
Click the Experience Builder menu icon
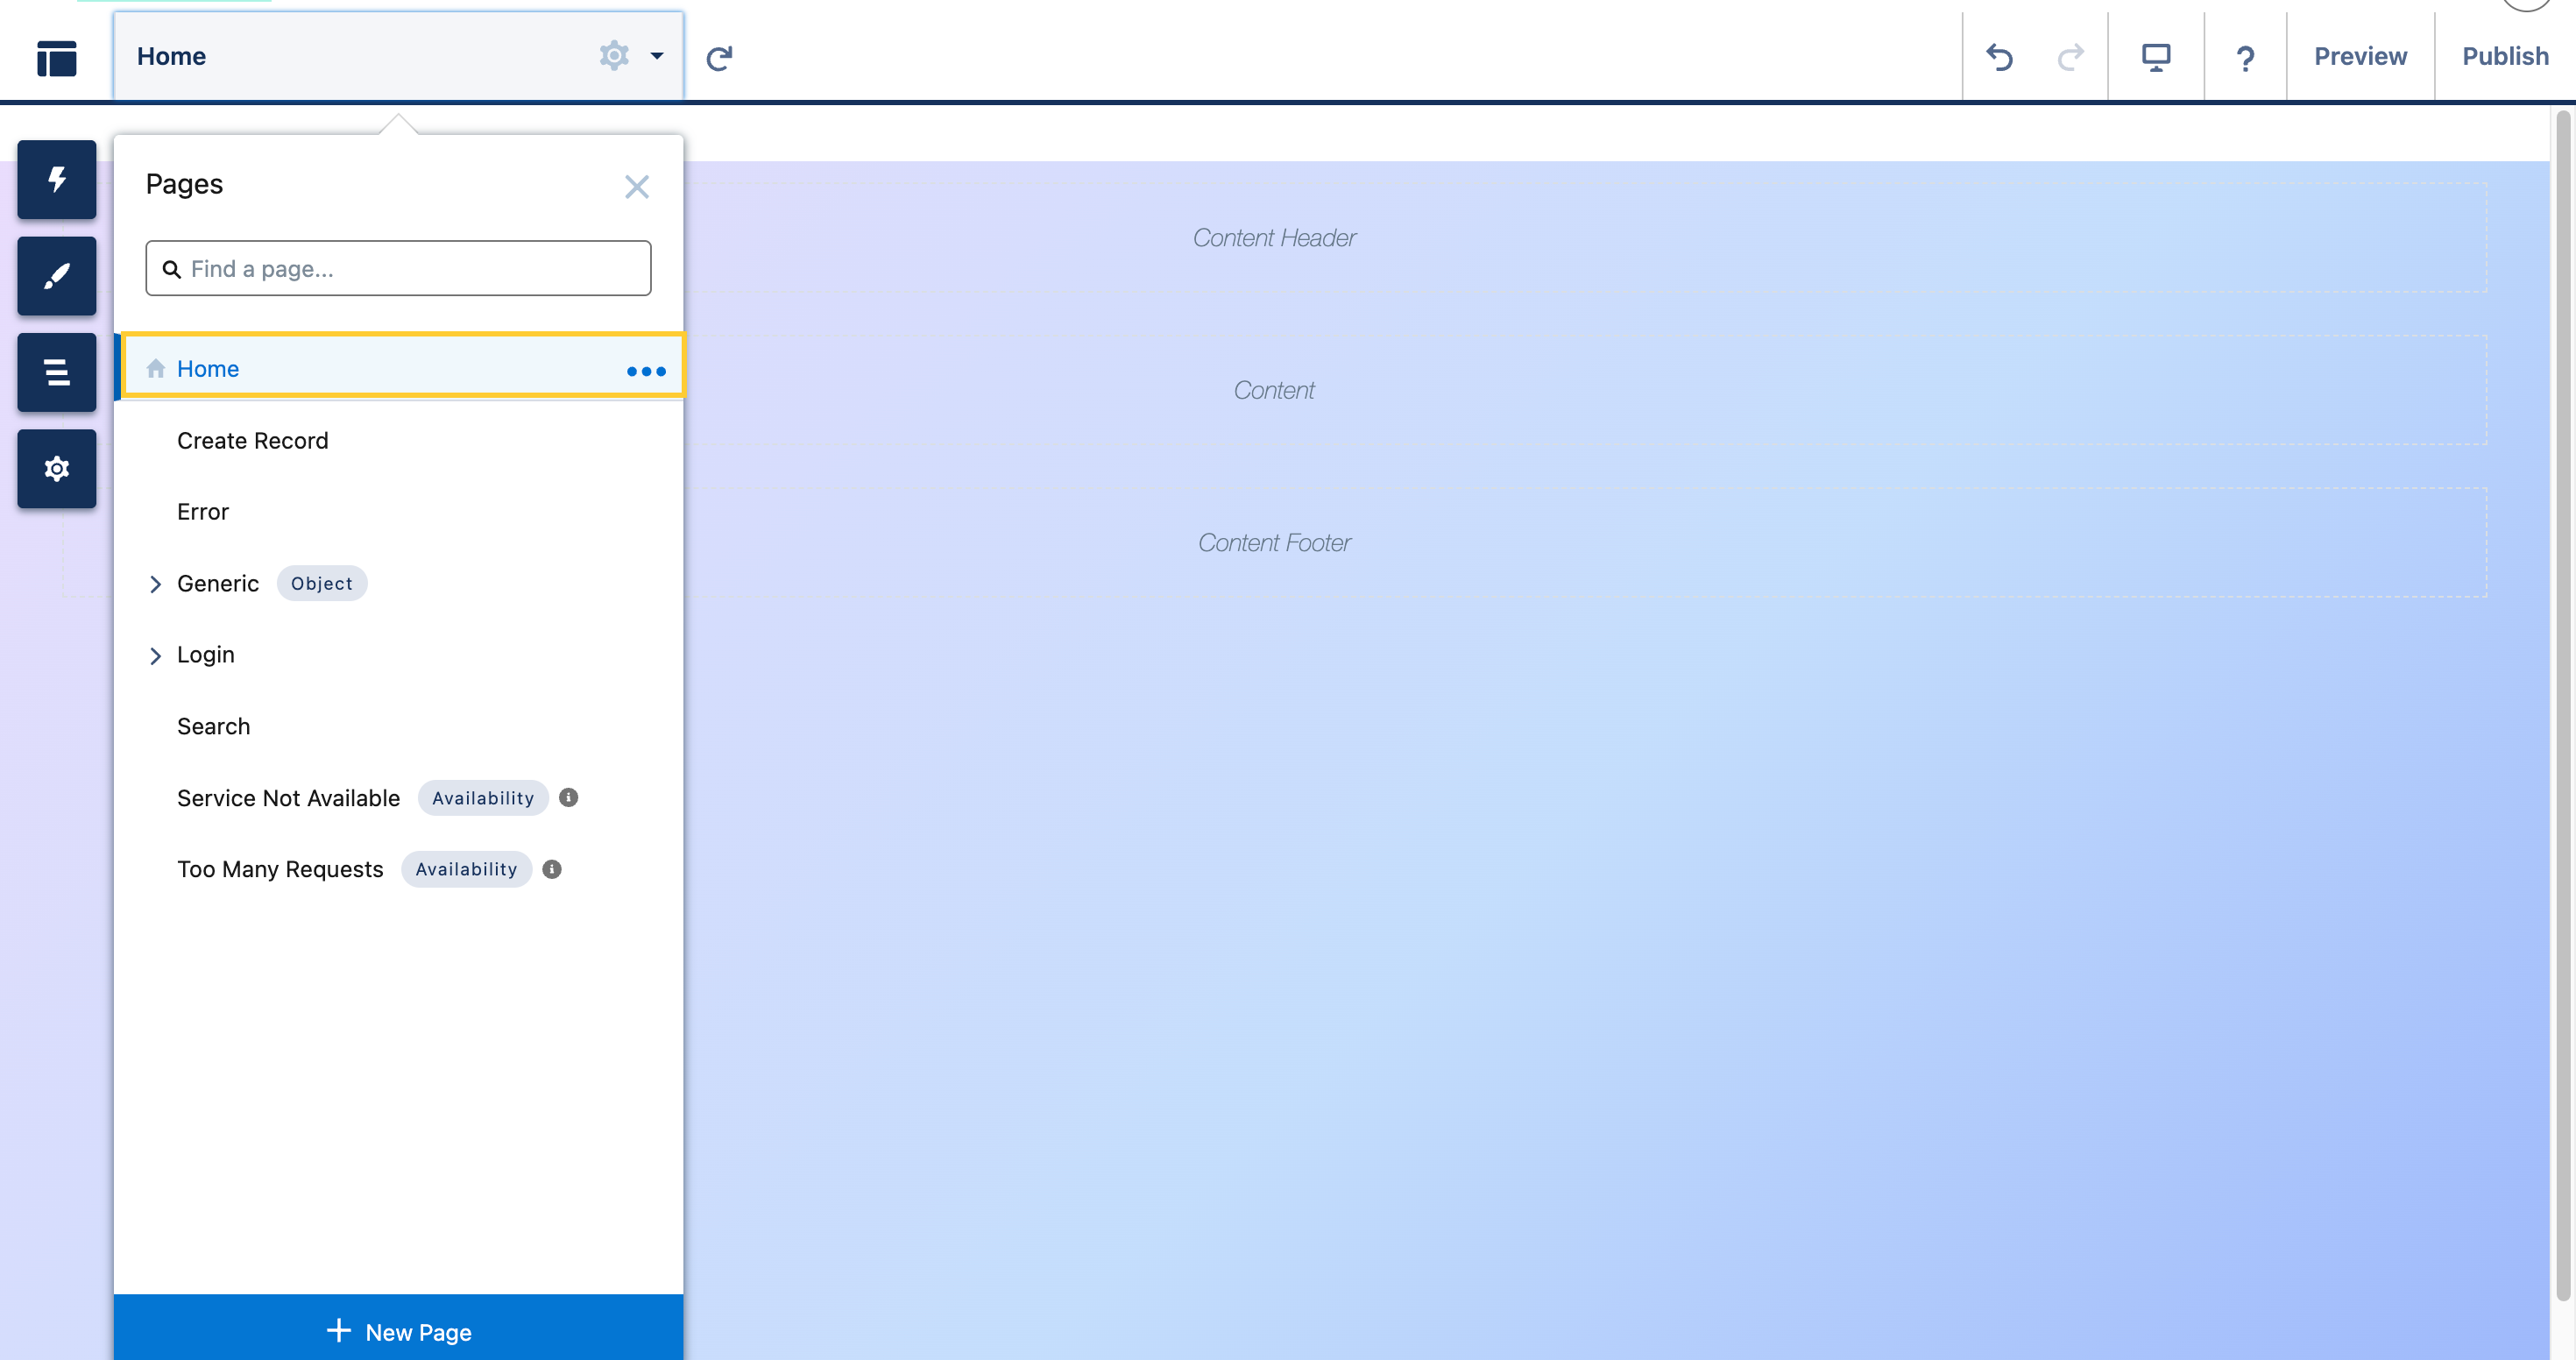point(57,57)
